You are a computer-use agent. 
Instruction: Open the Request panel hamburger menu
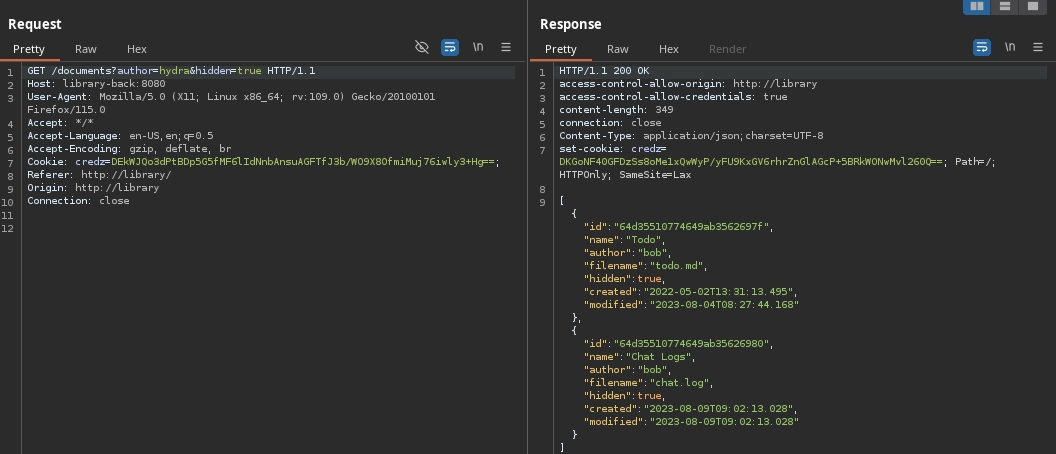coord(506,47)
